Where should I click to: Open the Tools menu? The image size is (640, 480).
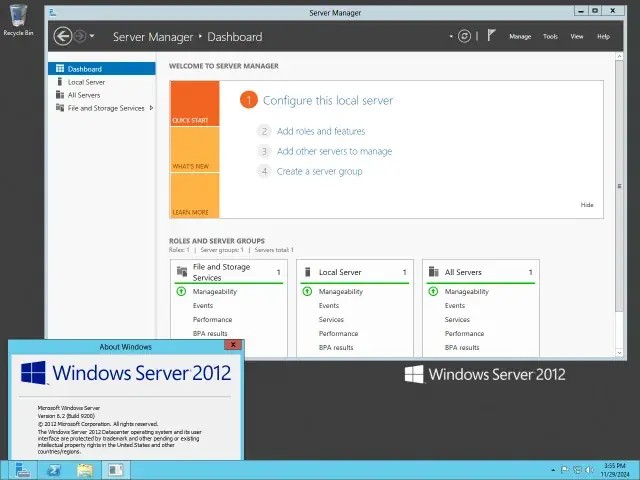point(550,36)
